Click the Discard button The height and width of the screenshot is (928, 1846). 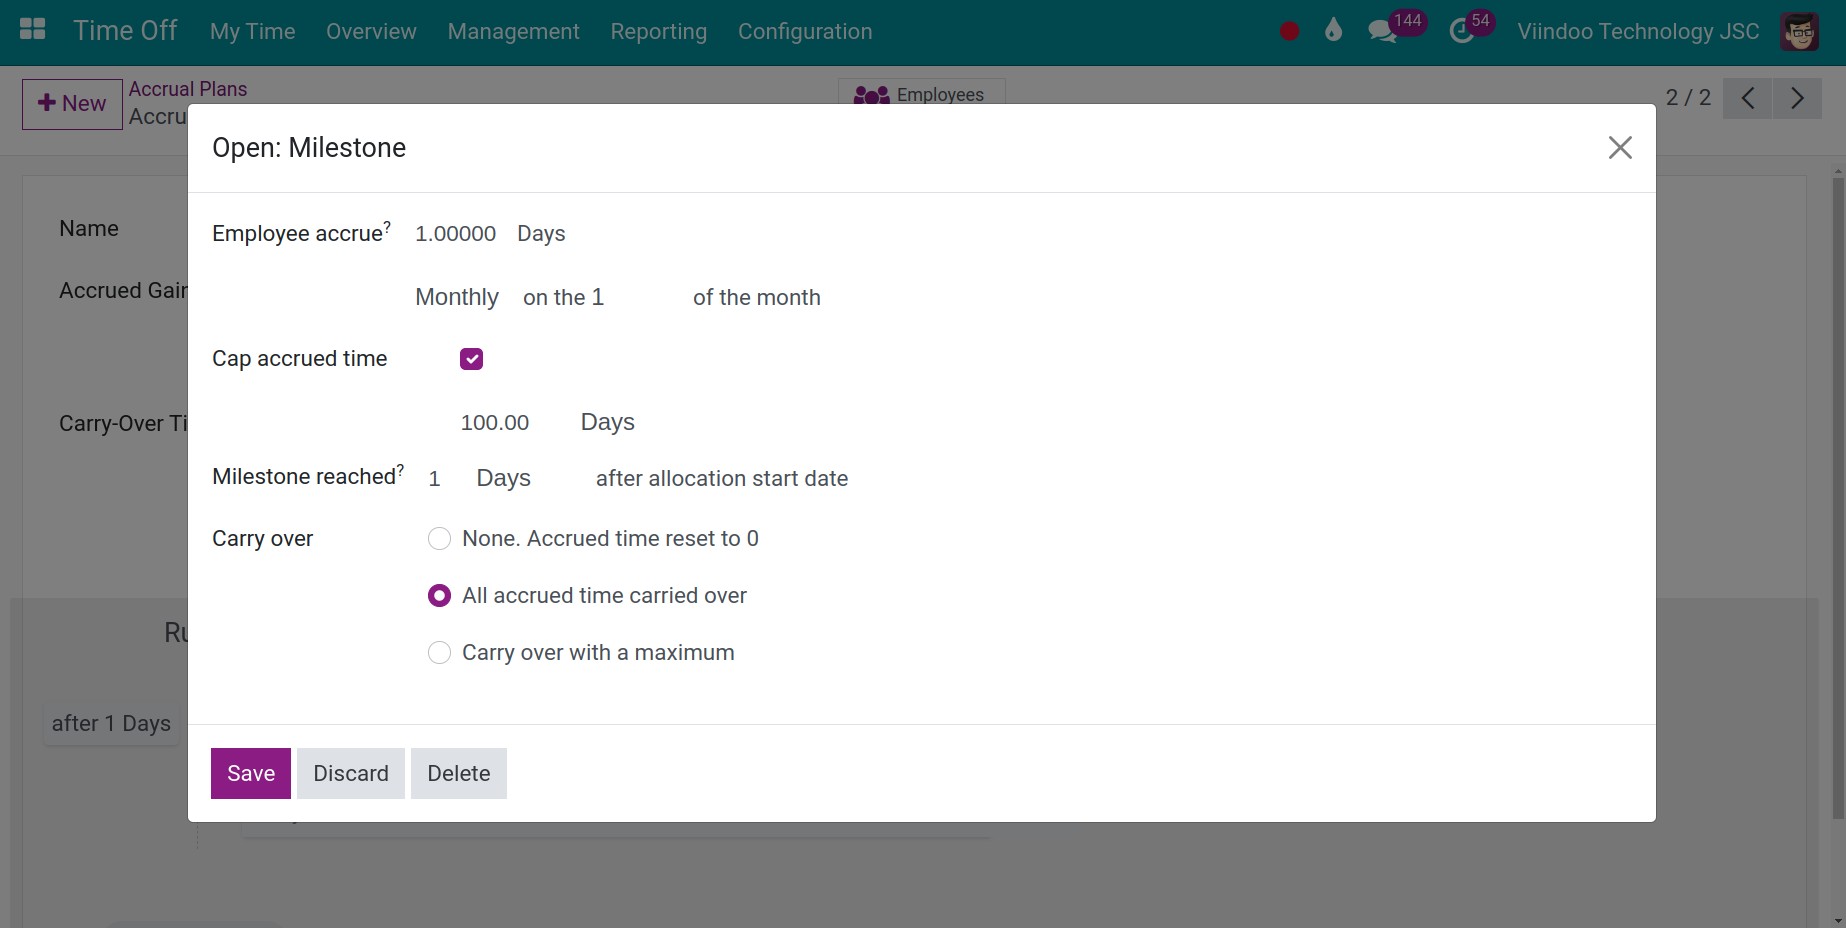tap(351, 773)
